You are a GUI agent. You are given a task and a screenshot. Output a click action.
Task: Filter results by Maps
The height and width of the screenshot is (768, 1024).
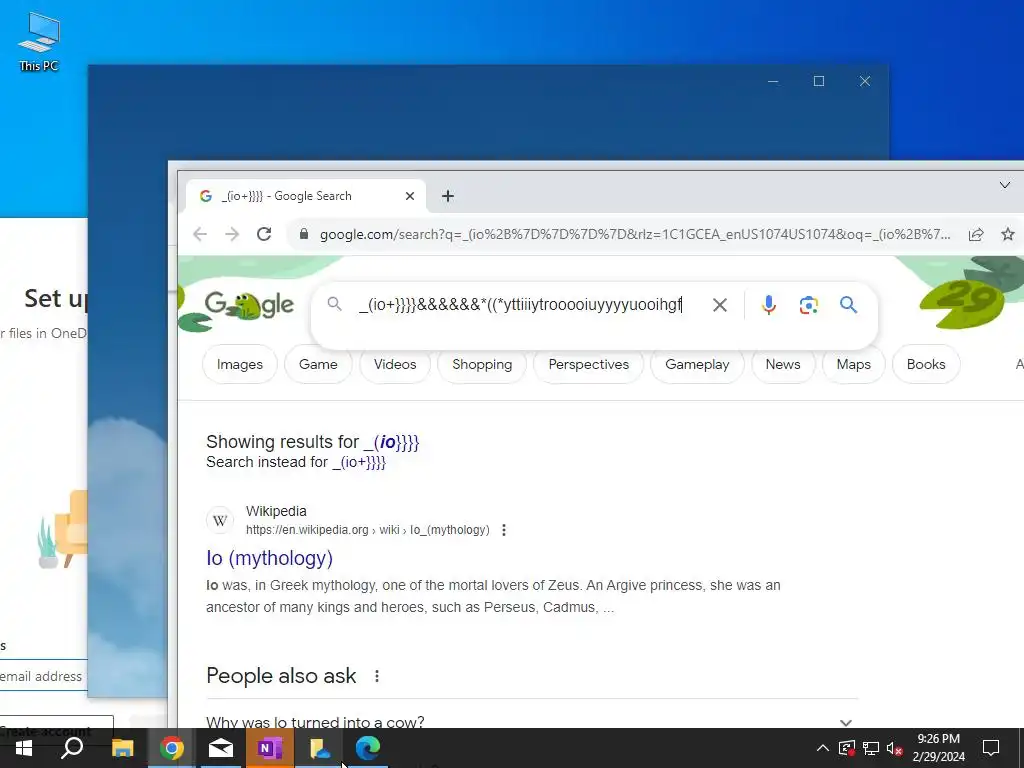pos(854,364)
